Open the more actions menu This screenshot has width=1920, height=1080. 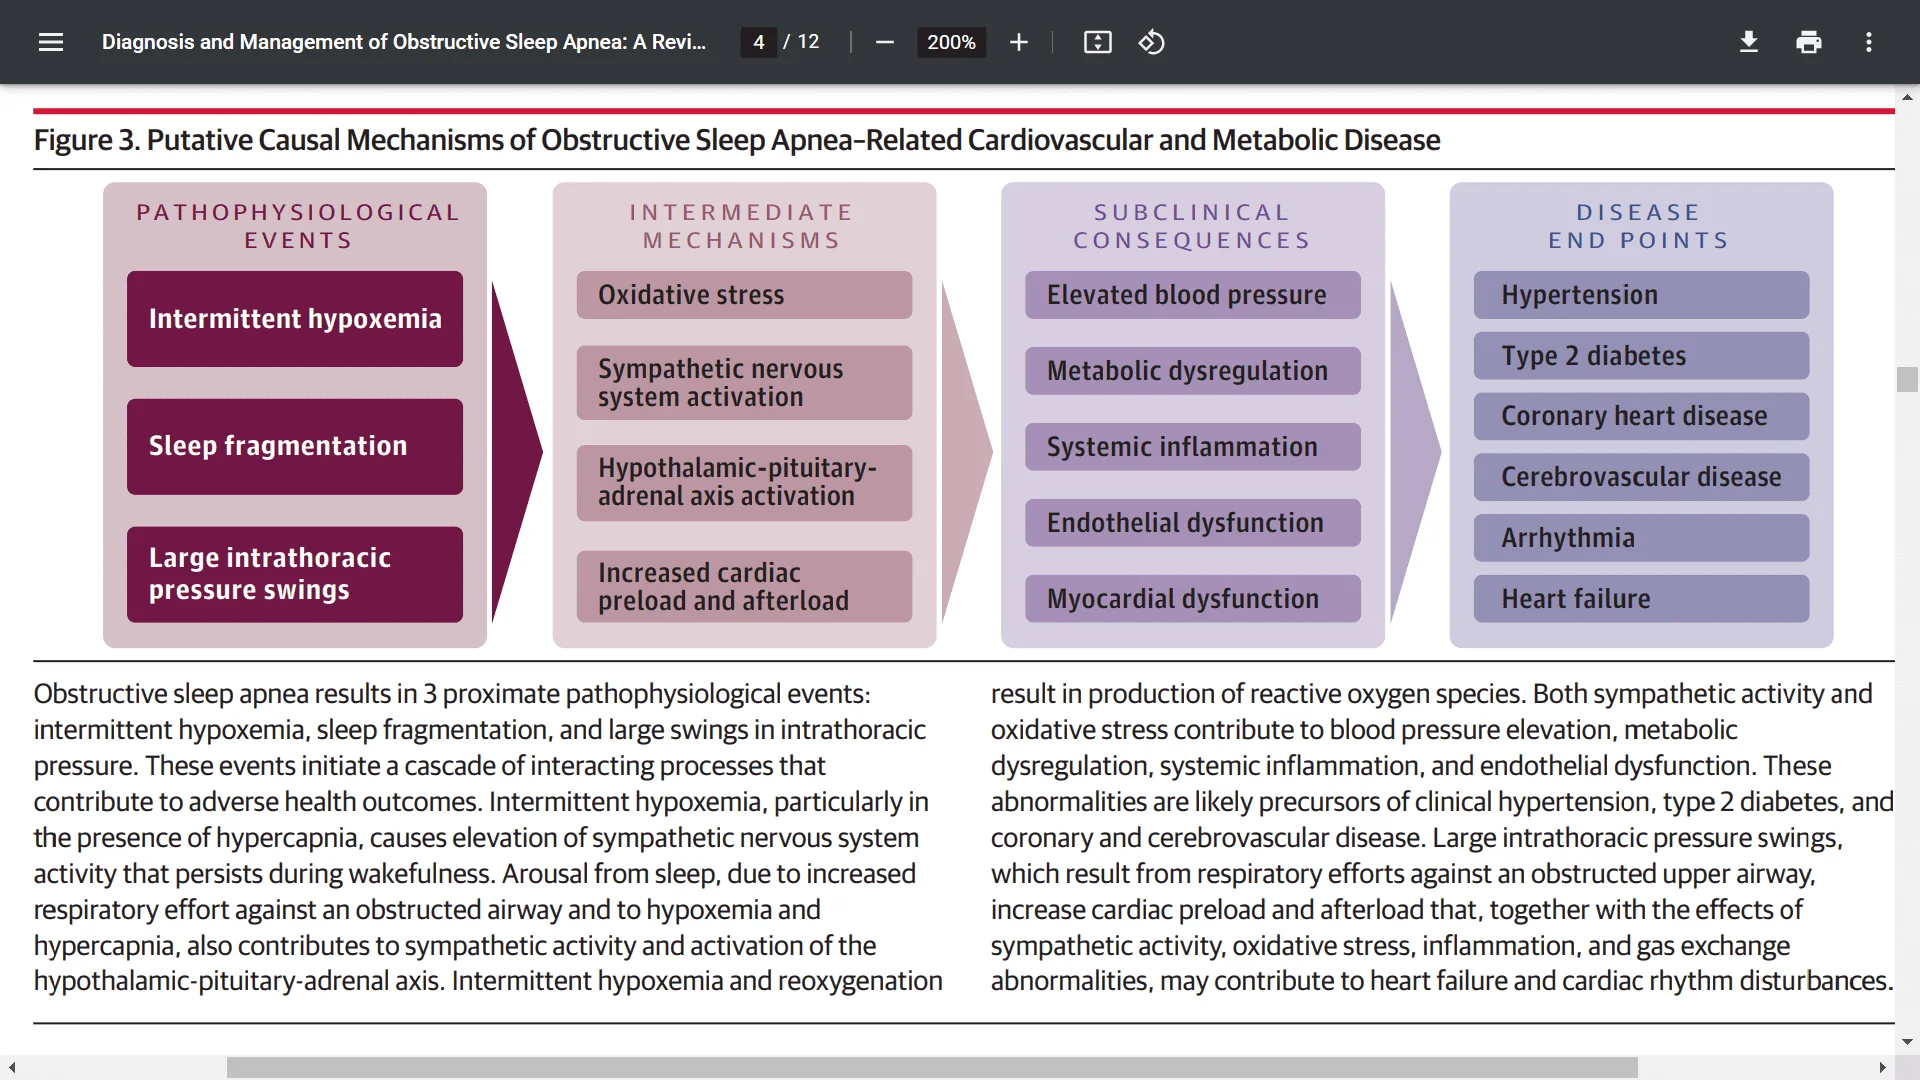1869,42
